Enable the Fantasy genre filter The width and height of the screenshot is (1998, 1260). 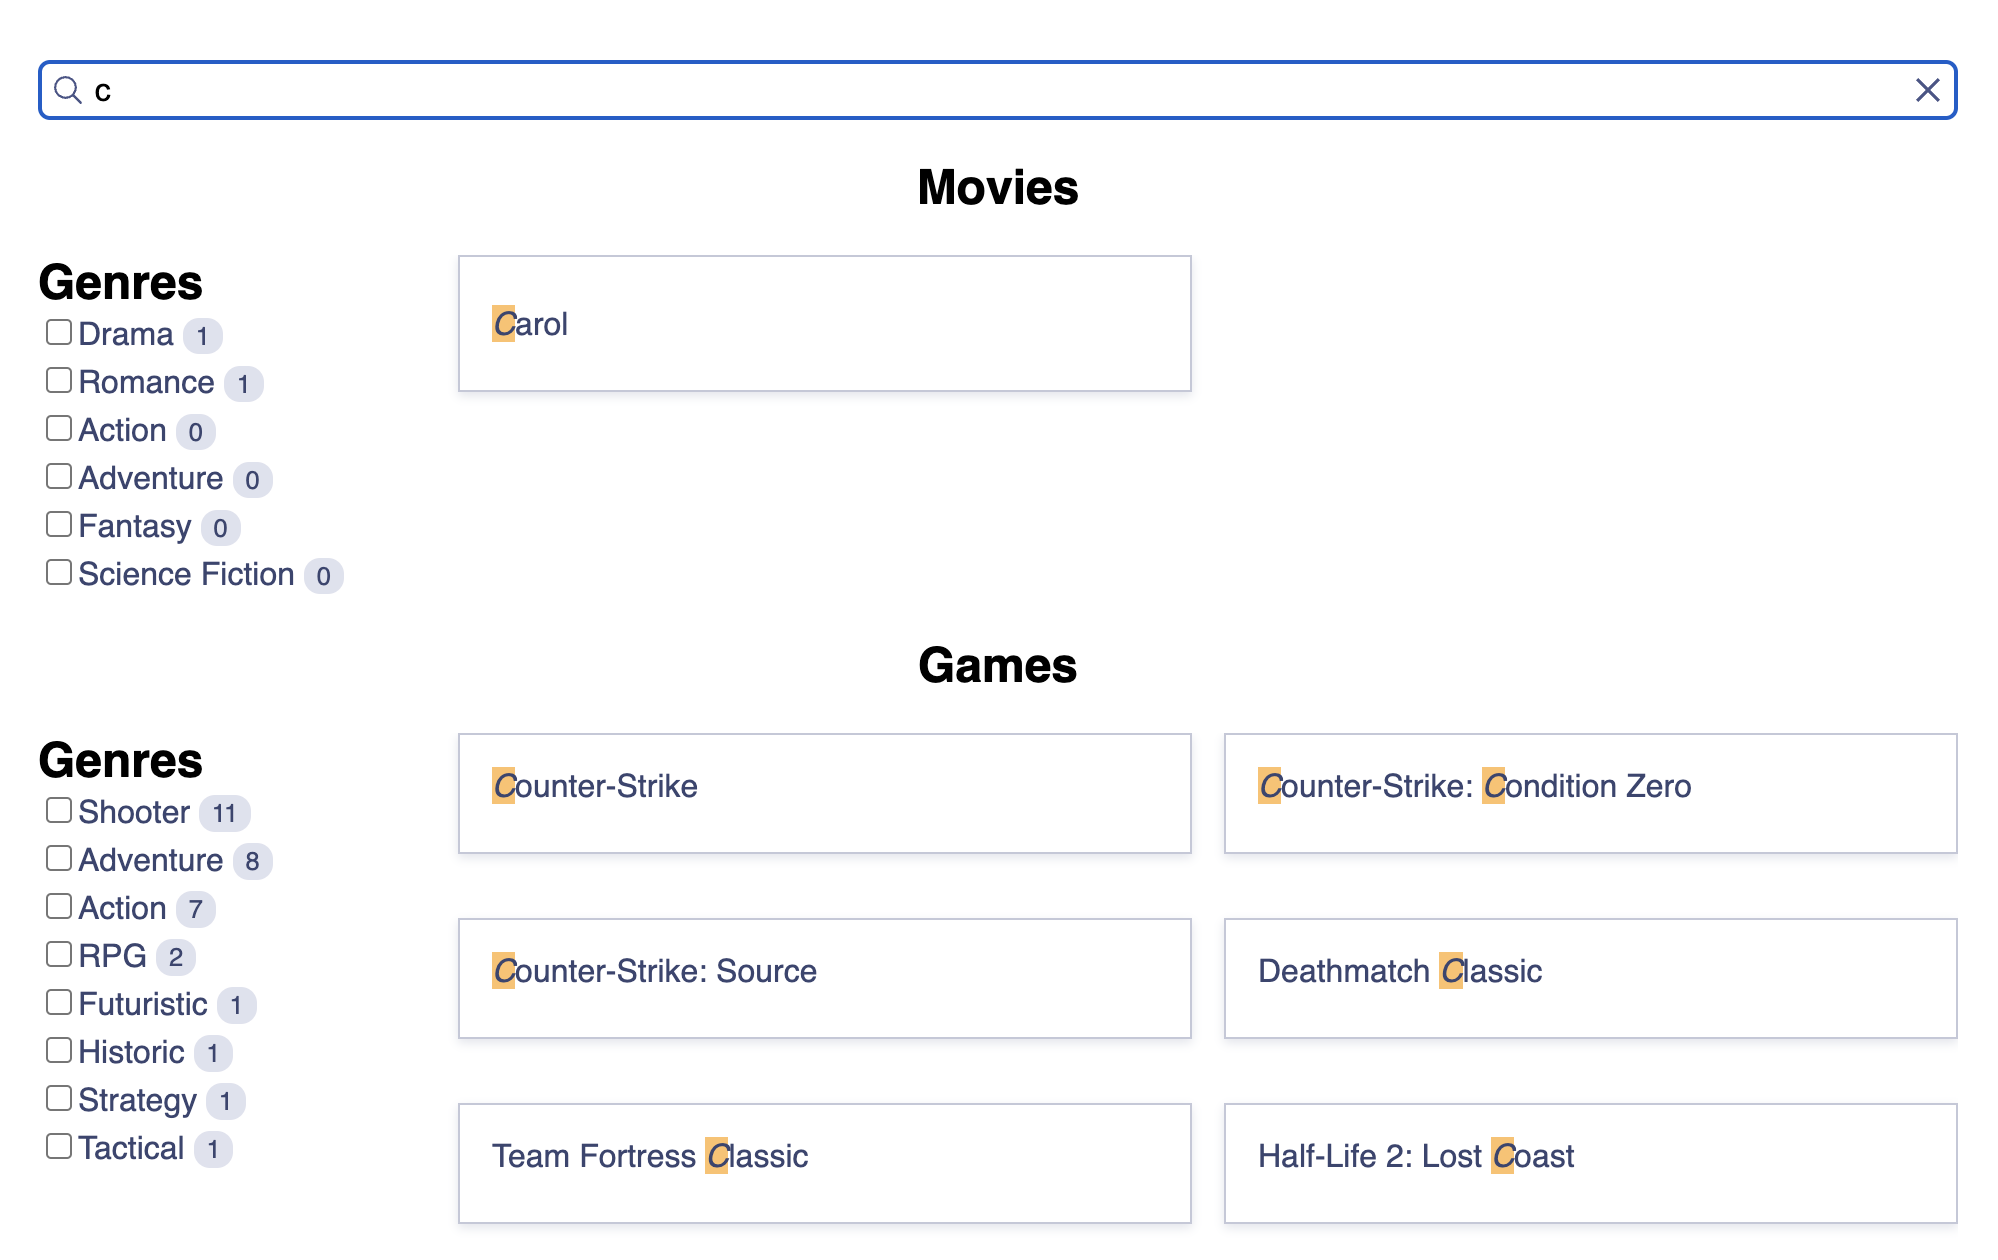click(x=59, y=524)
